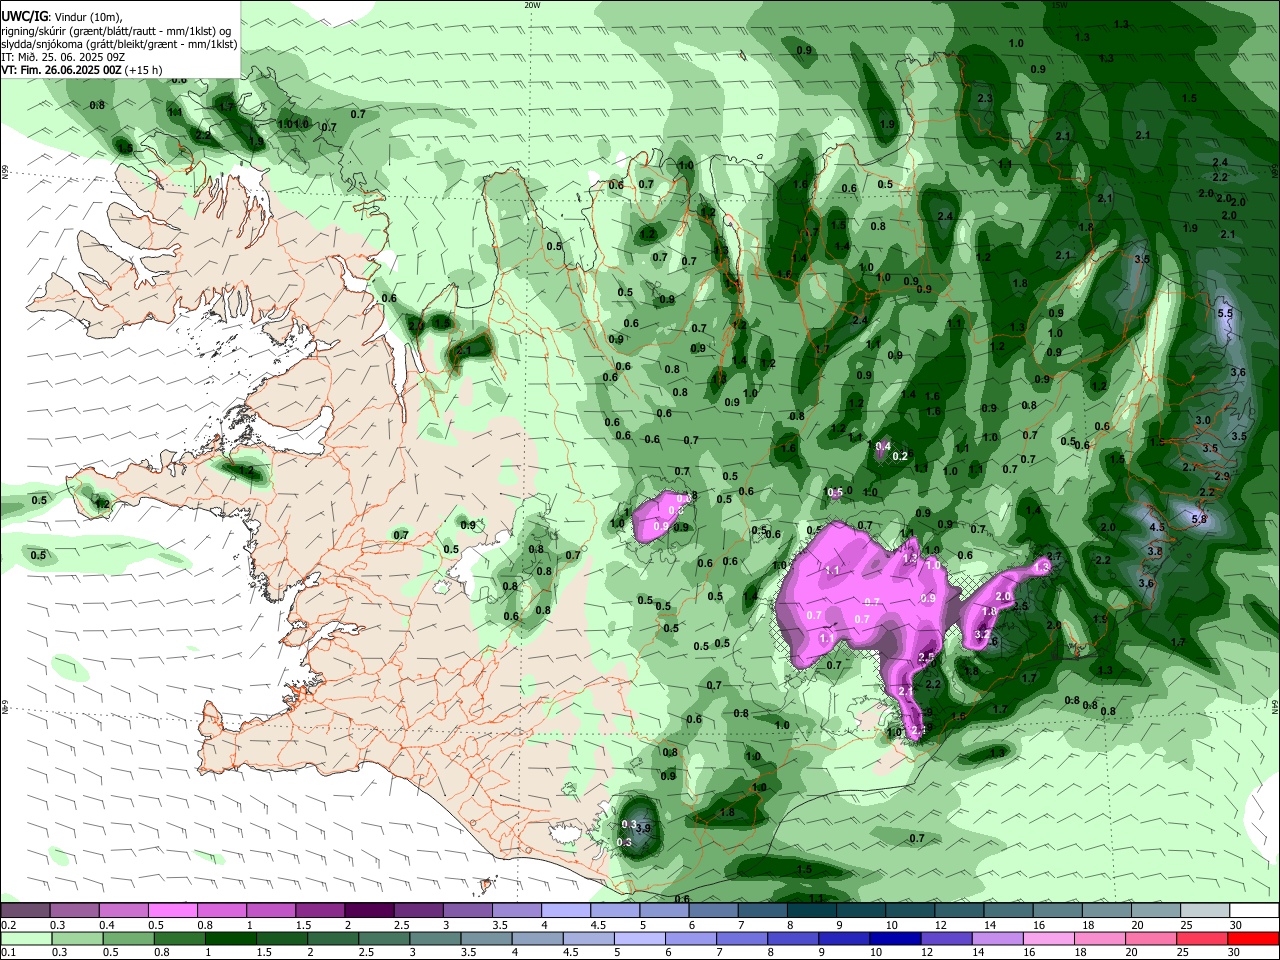Click the '20W' longitude label
This screenshot has height=960, width=1280.
coord(532,4)
